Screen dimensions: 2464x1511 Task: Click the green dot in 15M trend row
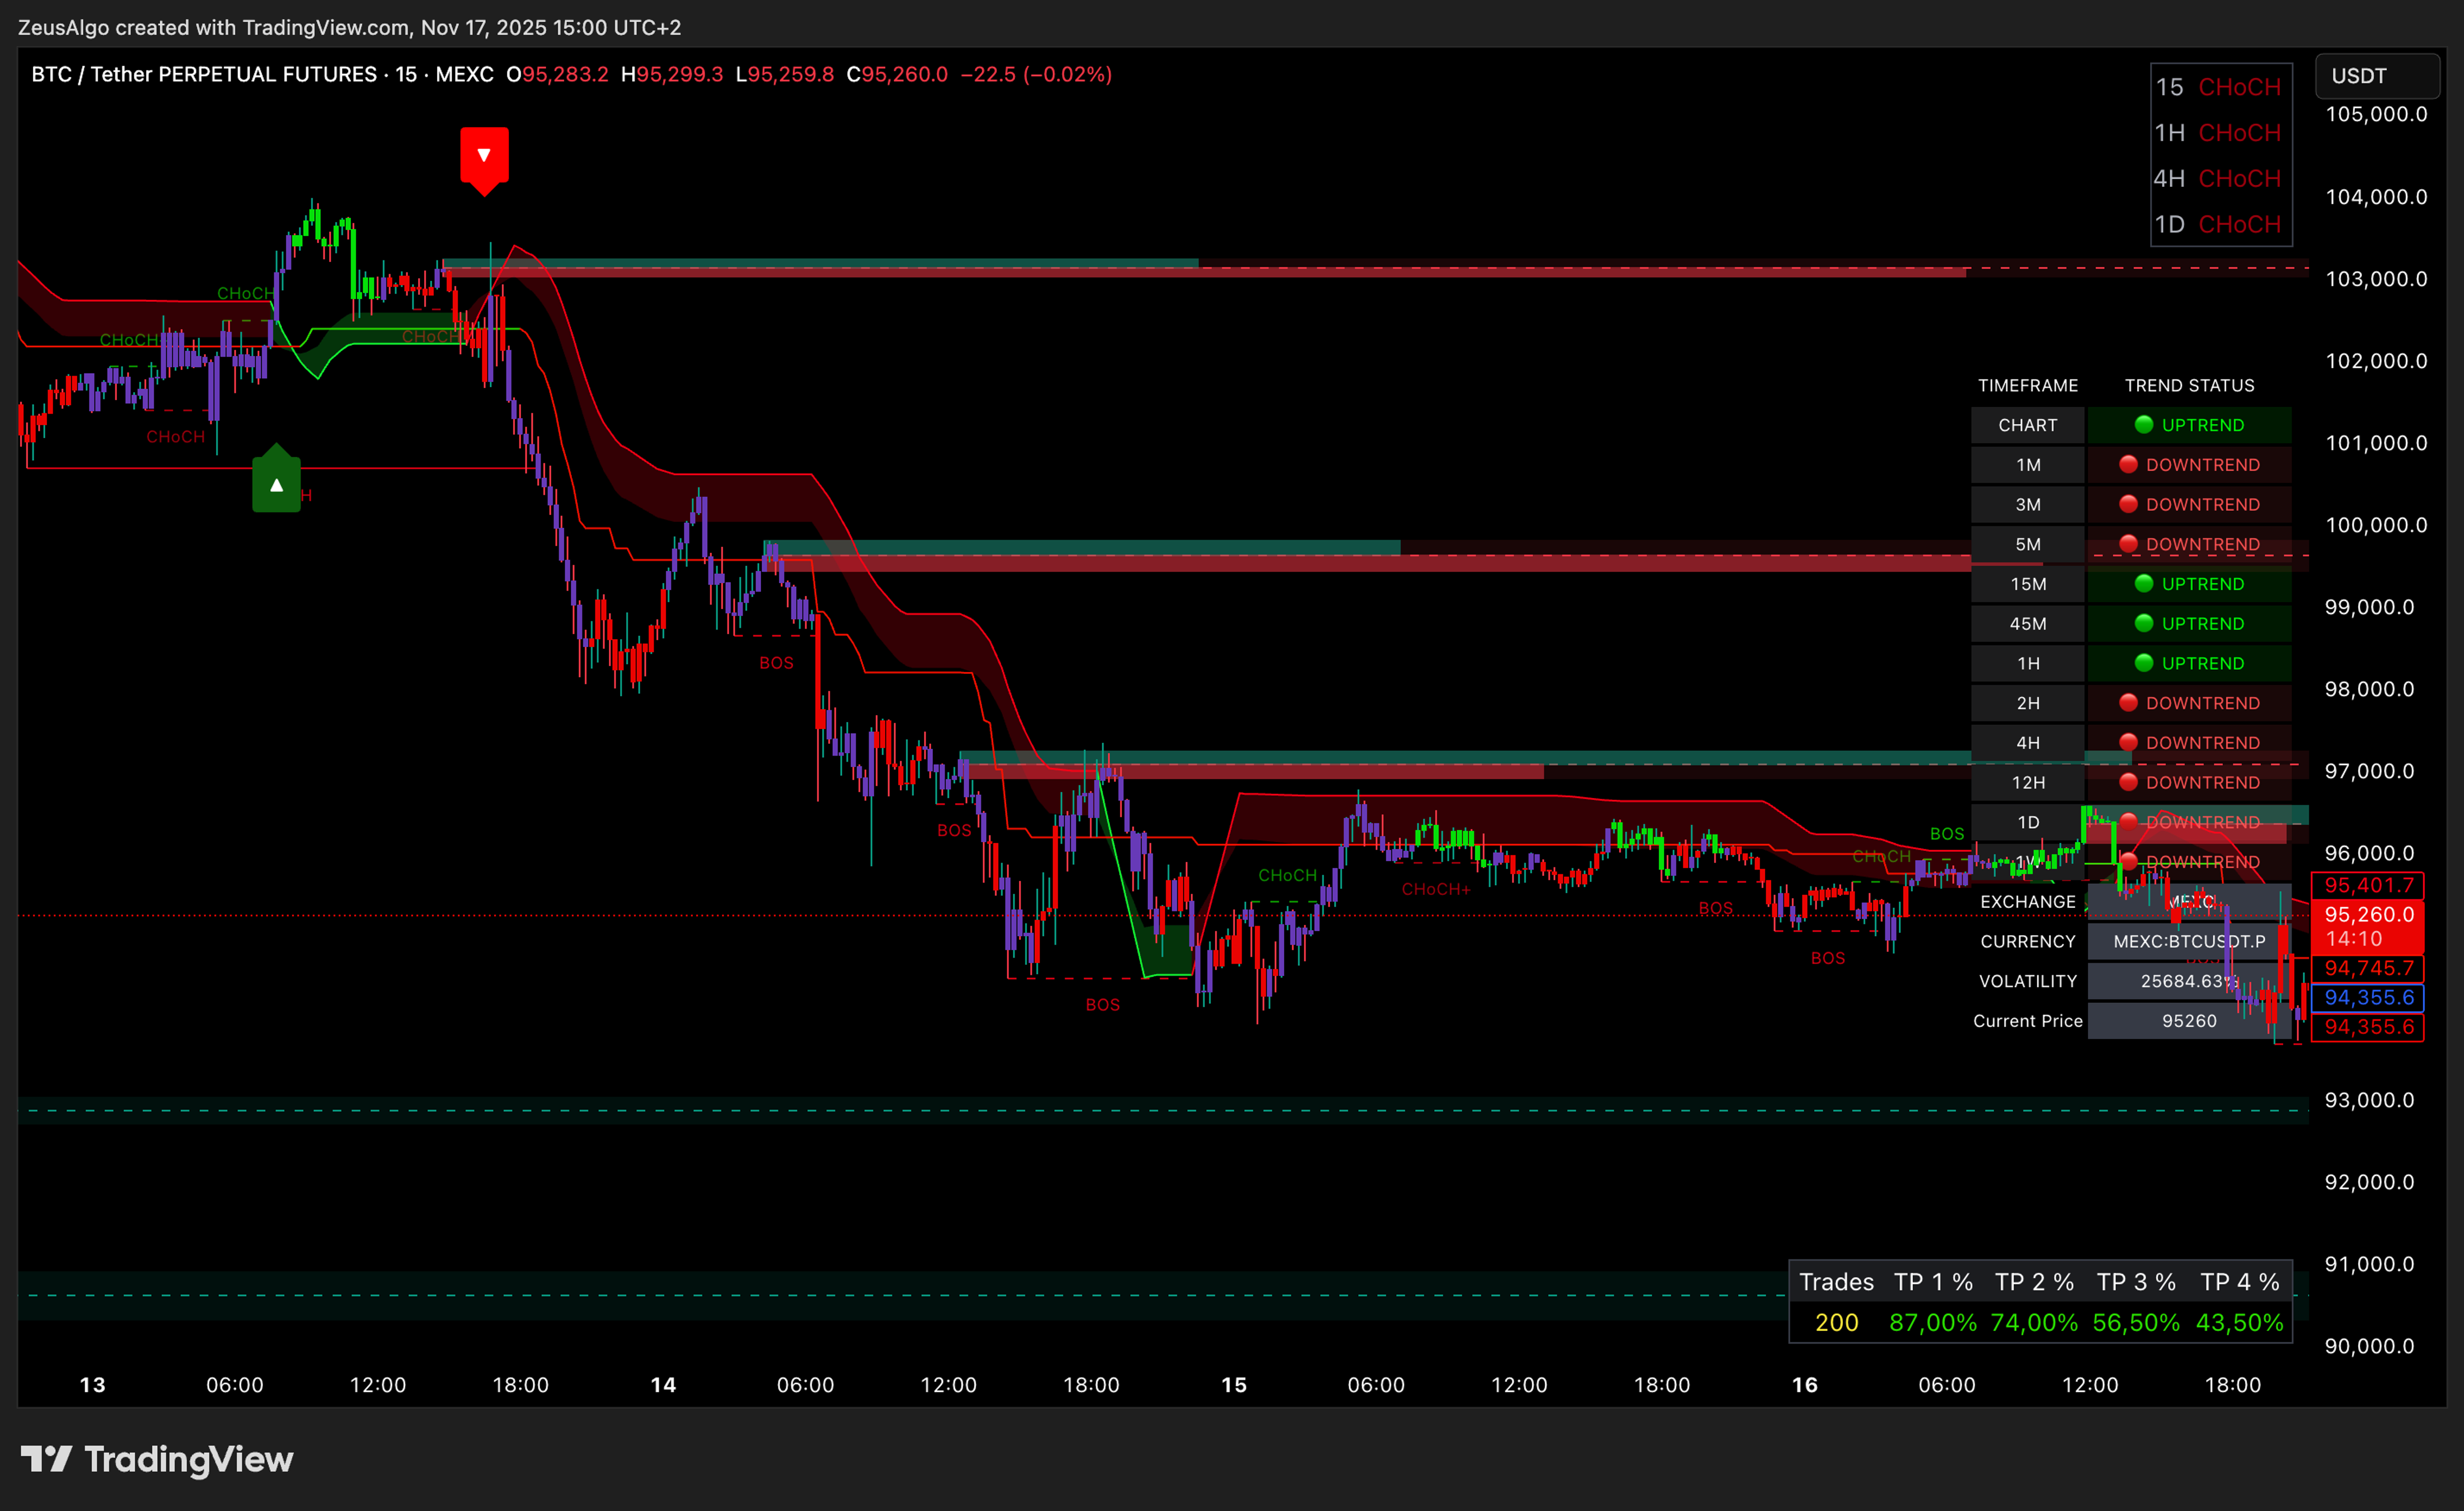pos(2143,583)
